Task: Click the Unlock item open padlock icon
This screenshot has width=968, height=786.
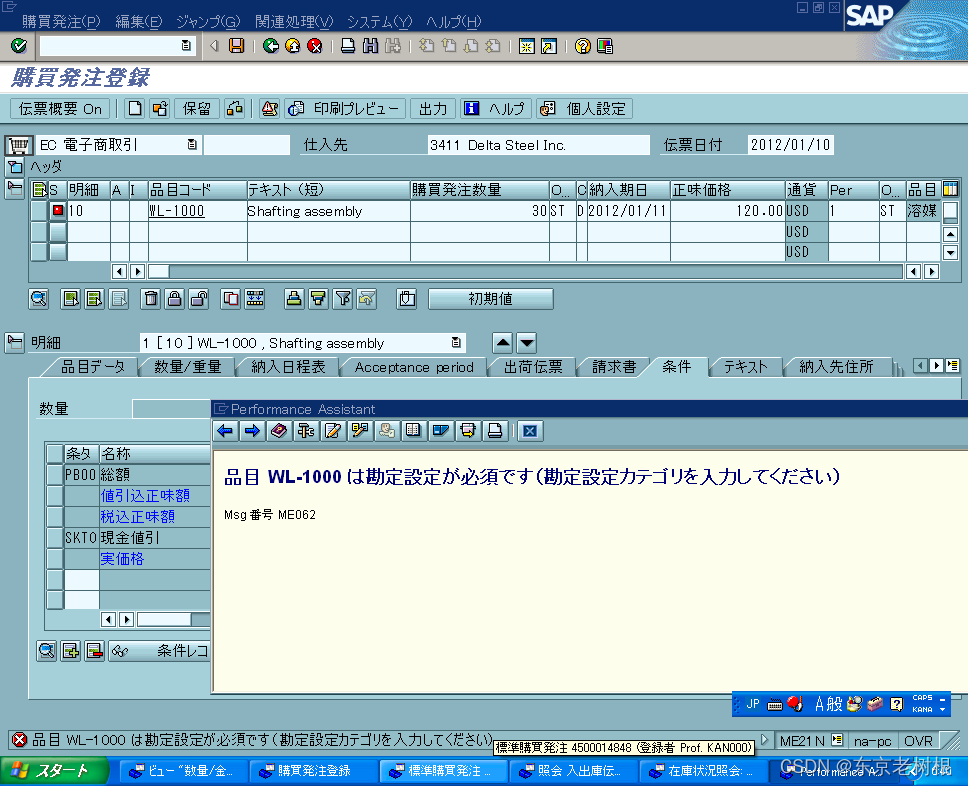Action: (199, 299)
